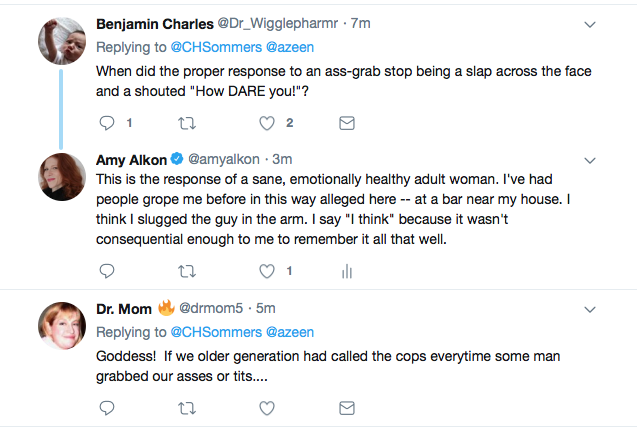Open more options on Benjamin Charles's tweet

590,24
